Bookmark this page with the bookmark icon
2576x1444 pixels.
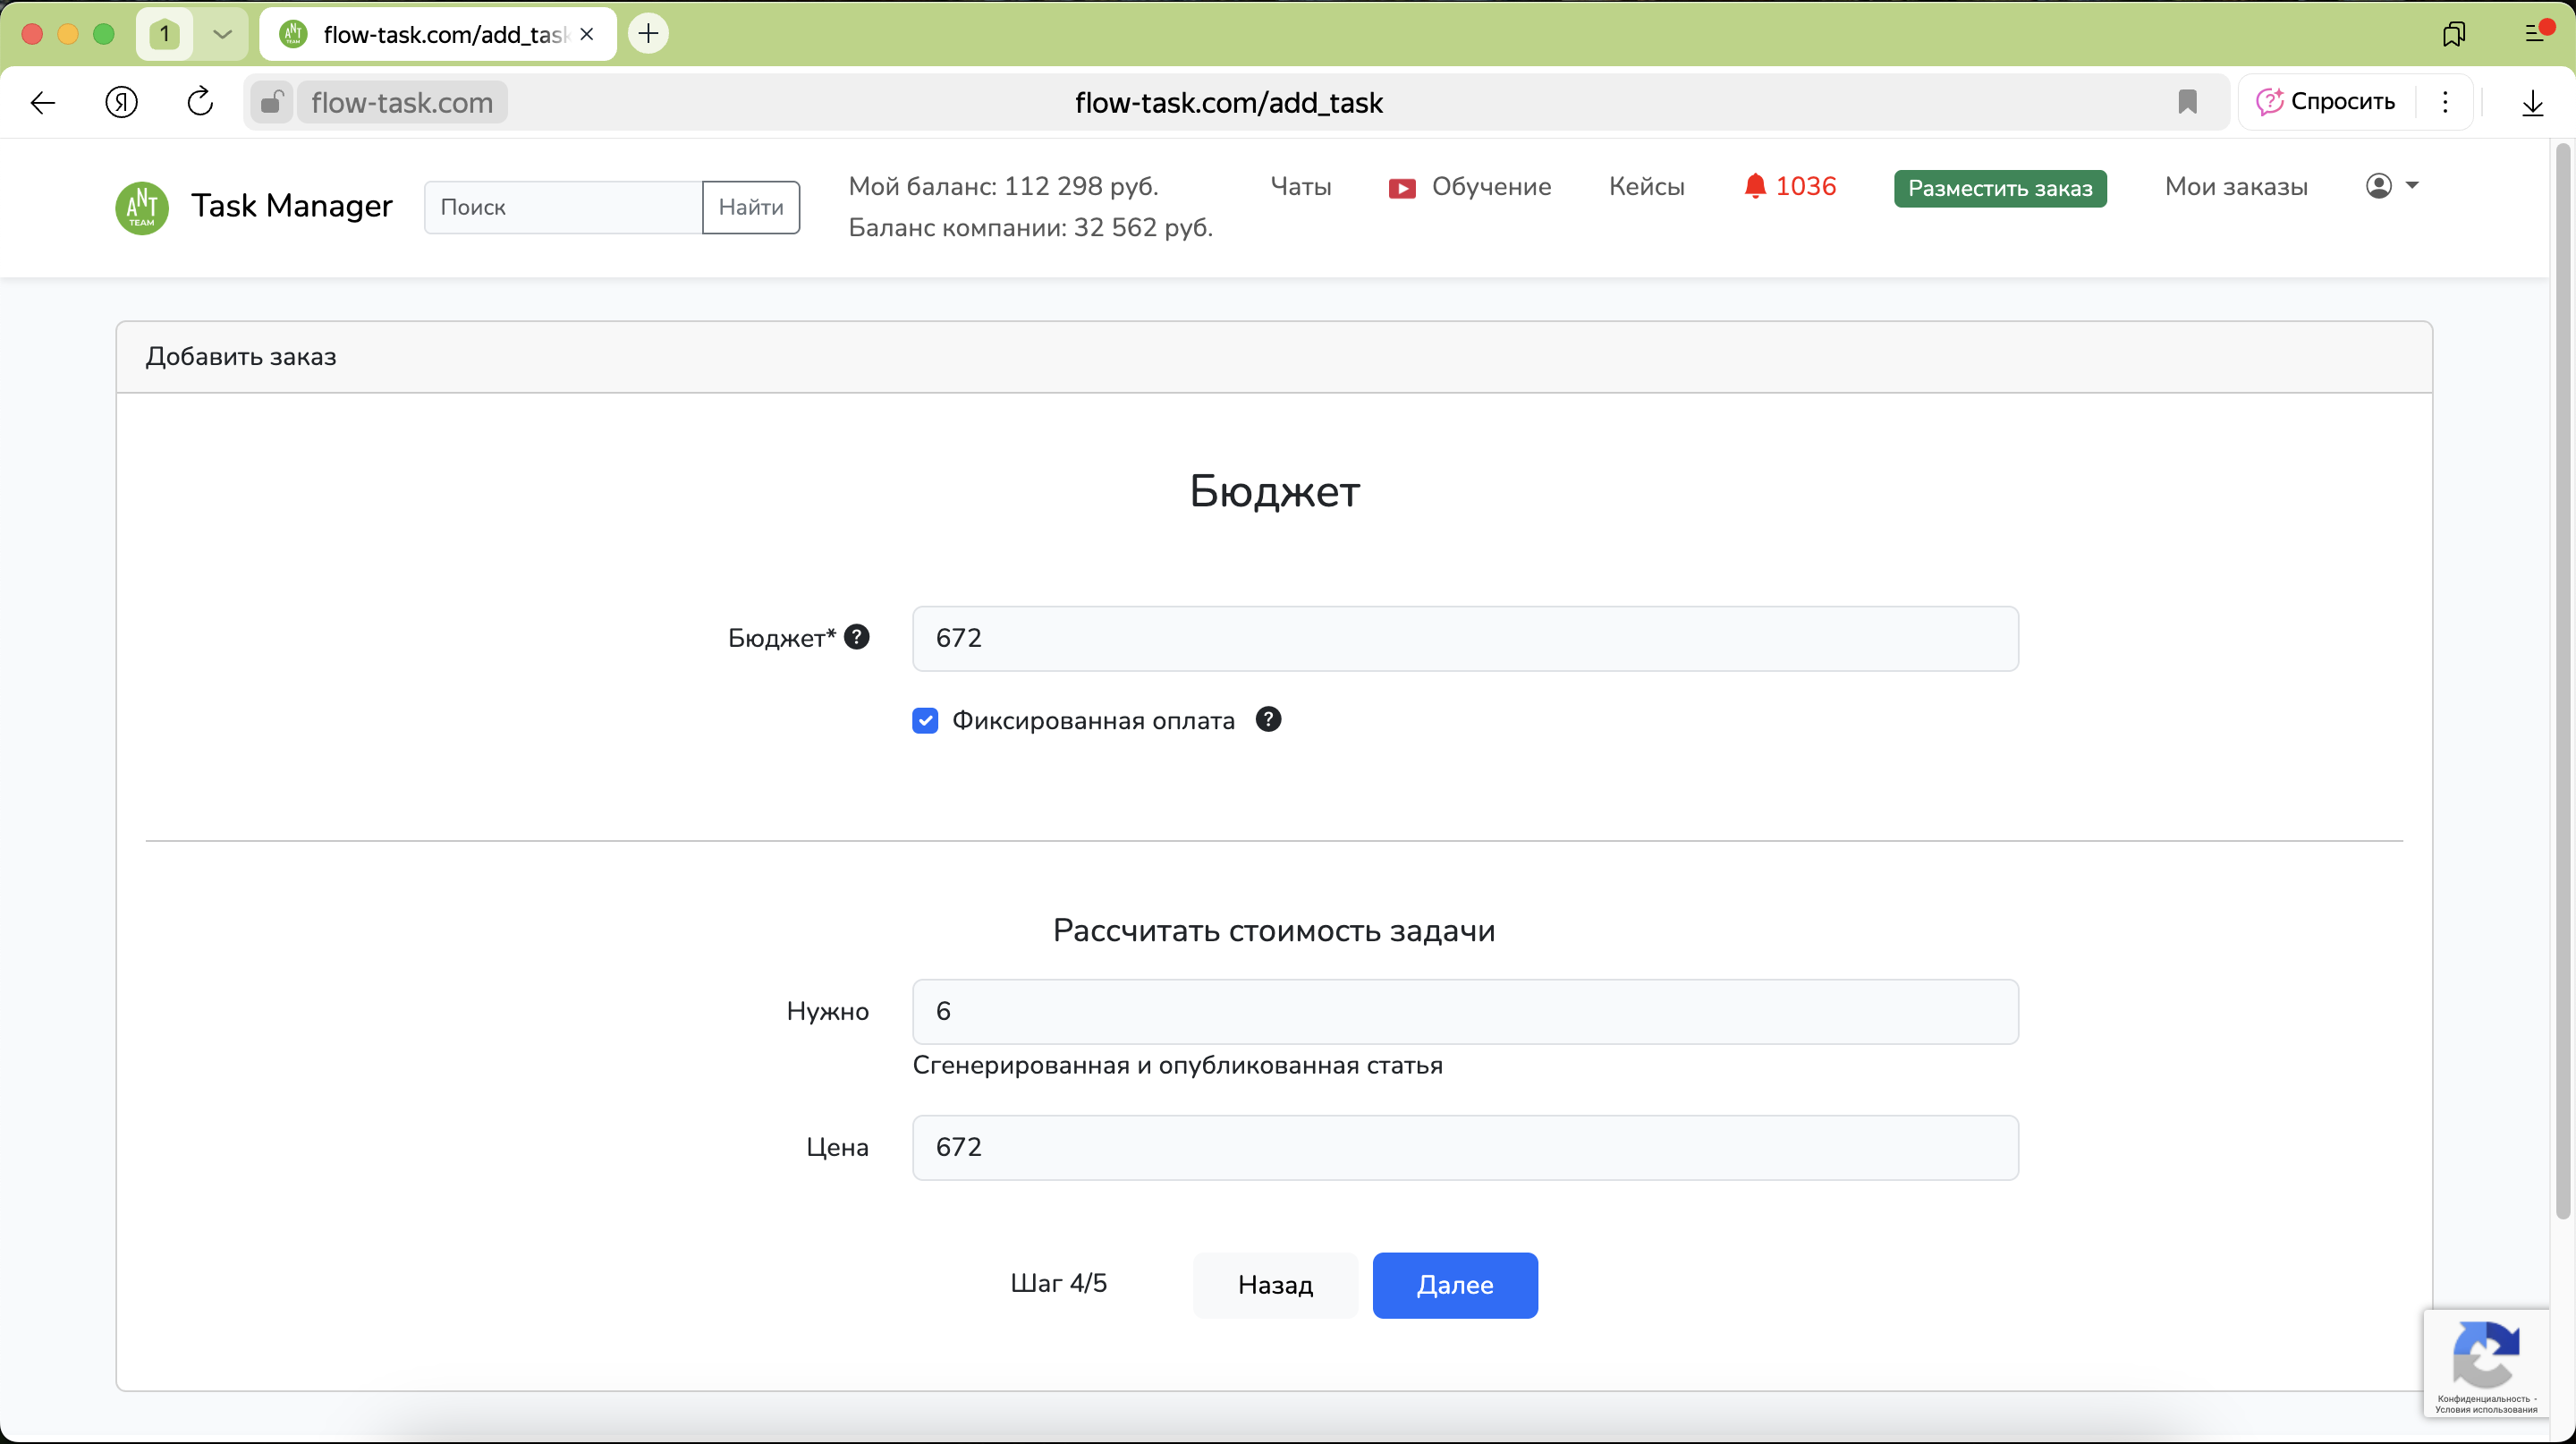tap(2187, 102)
